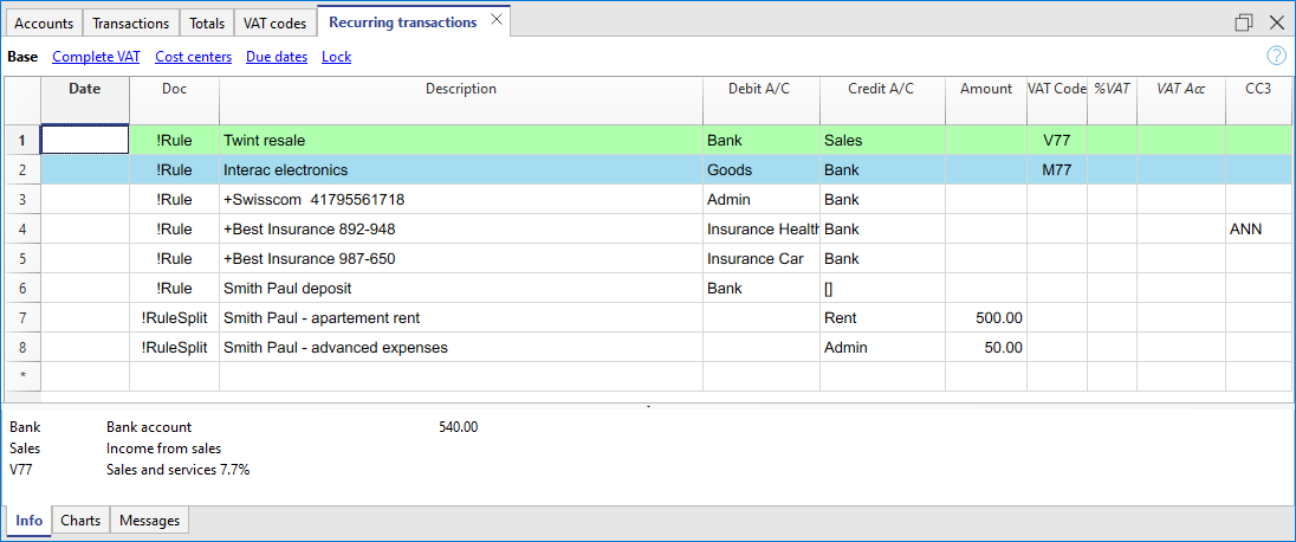Show the Due dates view
The width and height of the screenshot is (1296, 542).
(277, 57)
